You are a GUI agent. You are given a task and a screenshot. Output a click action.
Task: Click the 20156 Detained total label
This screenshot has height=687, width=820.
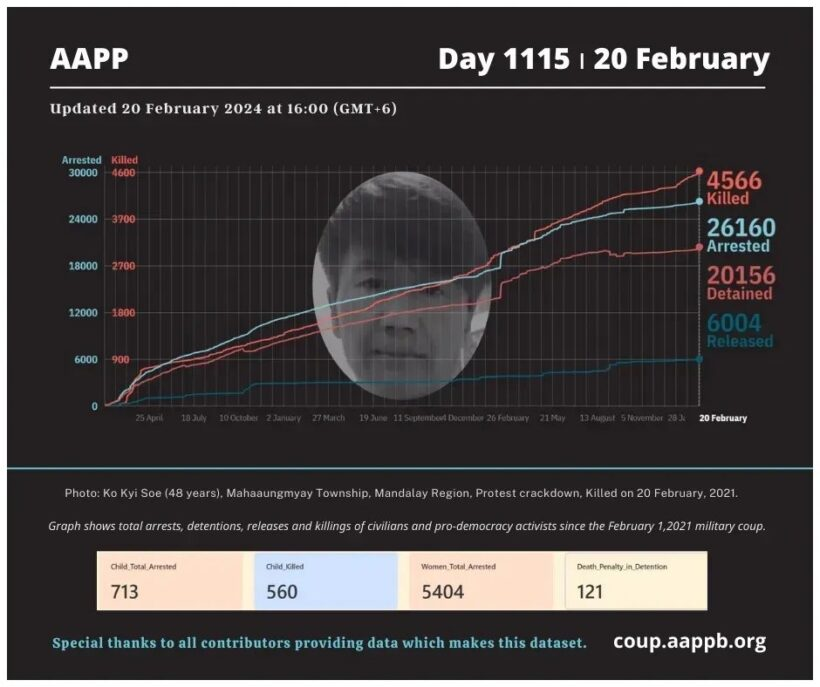[740, 282]
